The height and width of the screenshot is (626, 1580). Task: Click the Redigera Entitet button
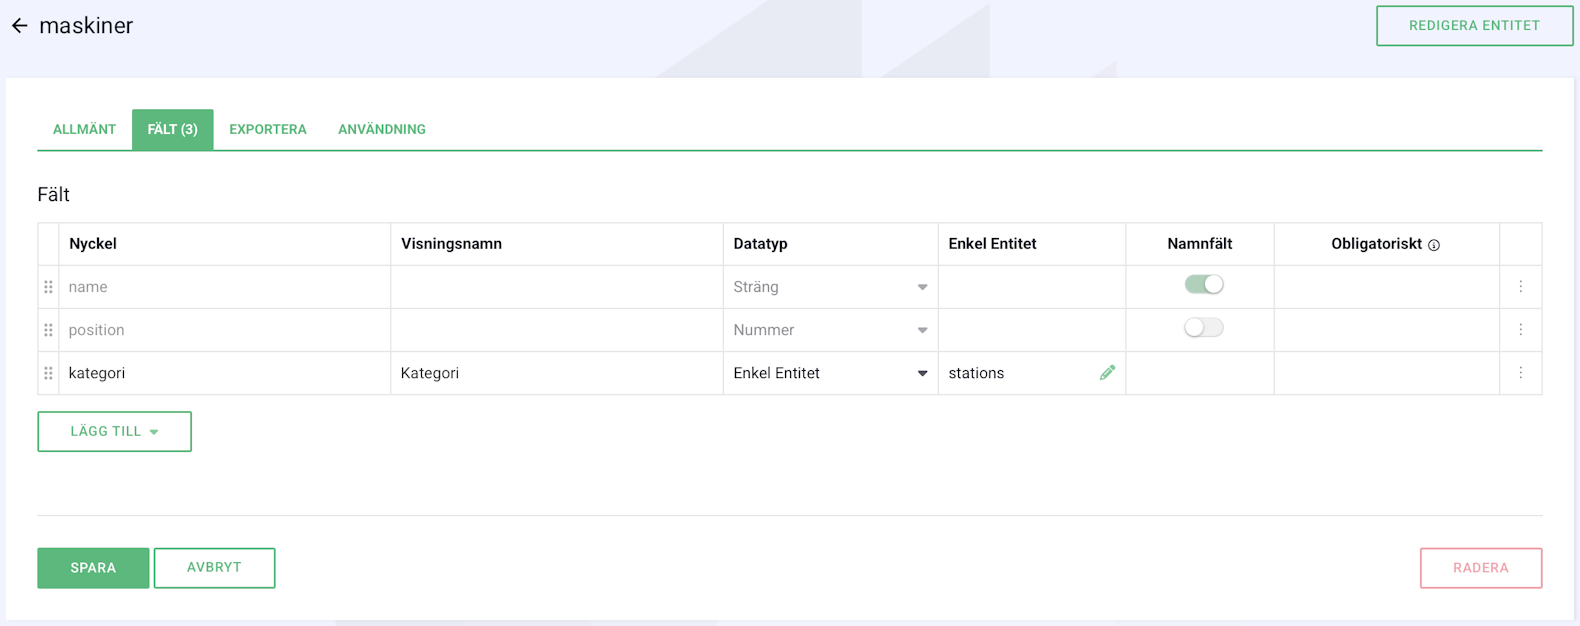tap(1474, 26)
